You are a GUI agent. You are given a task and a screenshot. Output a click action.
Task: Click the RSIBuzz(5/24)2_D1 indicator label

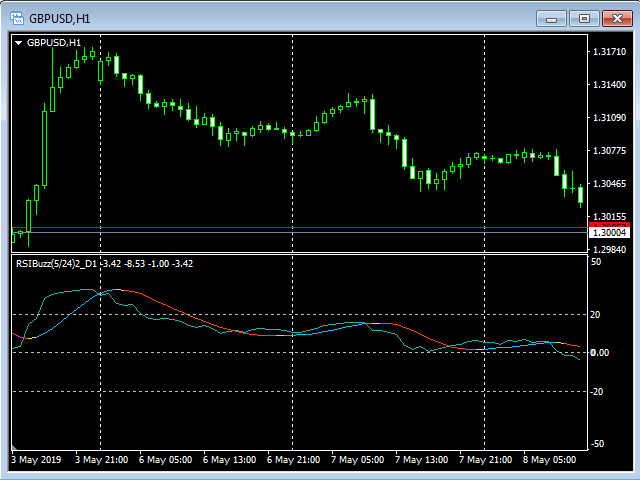coord(55,264)
